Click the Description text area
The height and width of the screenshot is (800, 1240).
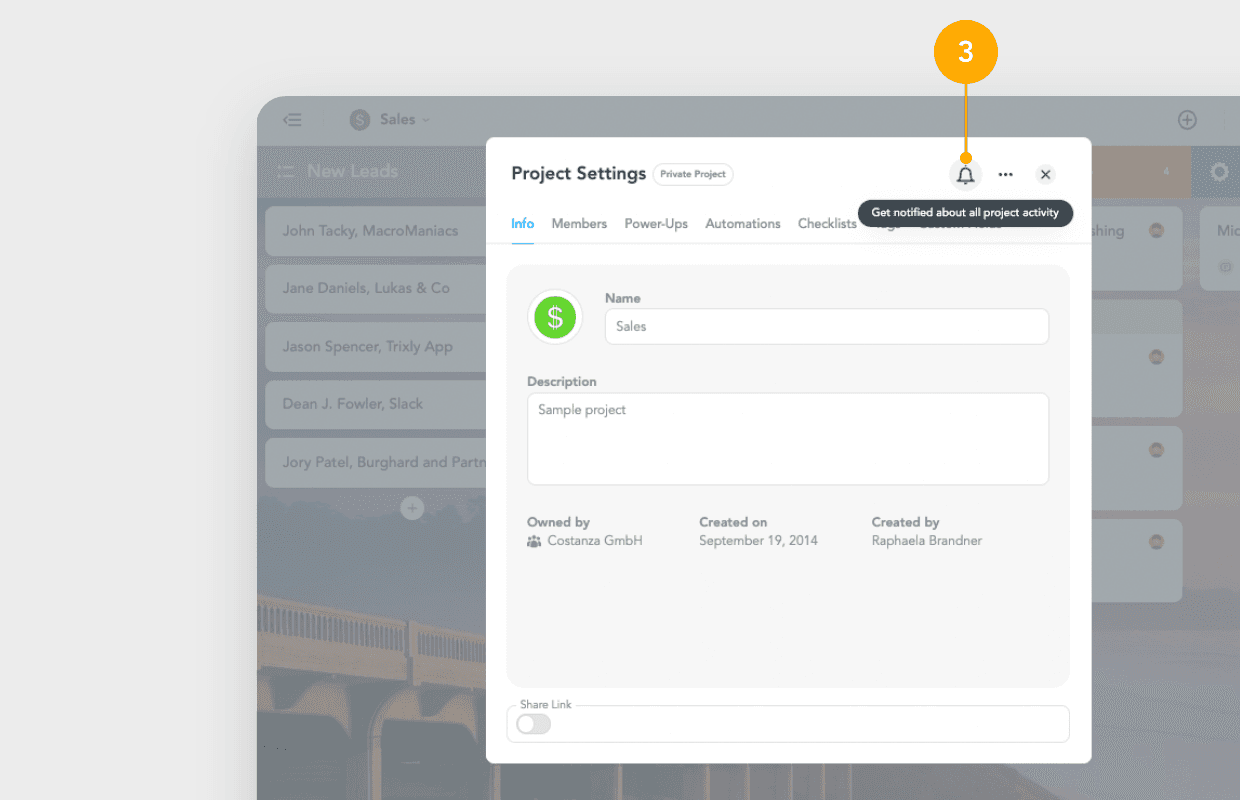point(787,438)
